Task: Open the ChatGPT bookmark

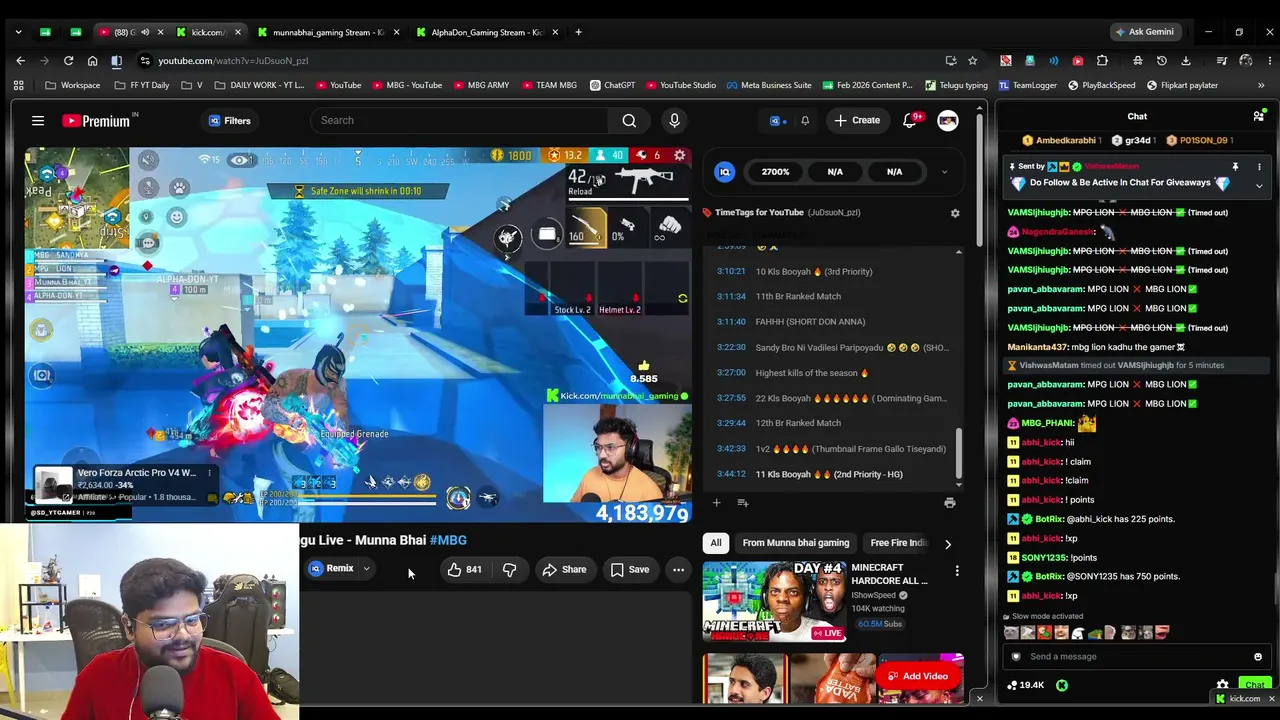Action: 612,85
